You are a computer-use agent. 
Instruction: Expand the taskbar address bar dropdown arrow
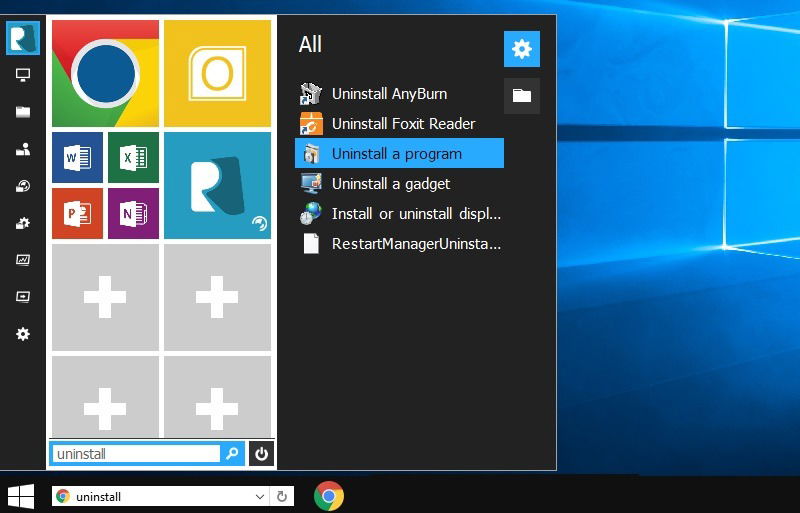260,496
